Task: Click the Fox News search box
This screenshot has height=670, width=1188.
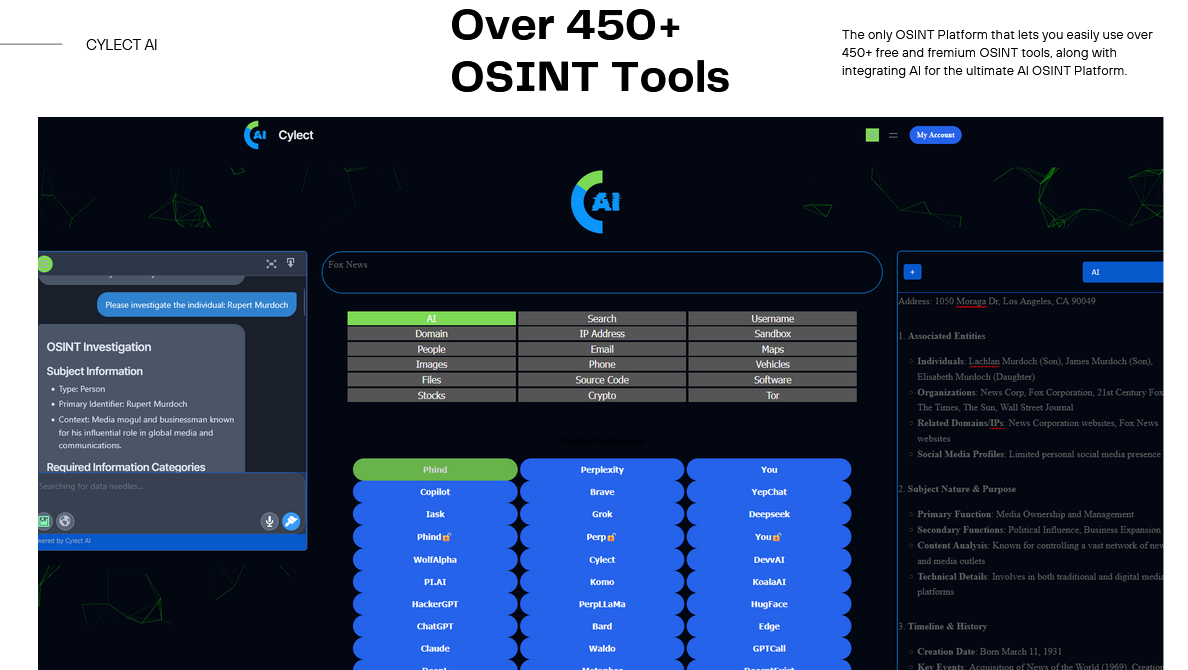Action: tap(602, 272)
